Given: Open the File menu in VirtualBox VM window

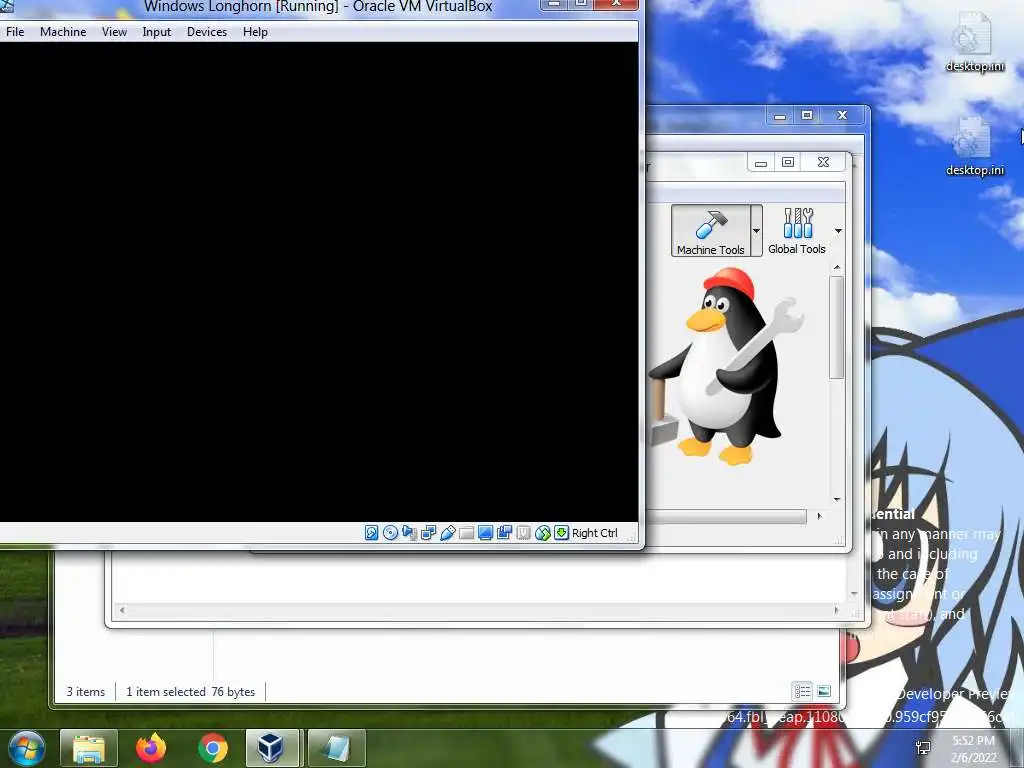Looking at the screenshot, I should point(15,32).
